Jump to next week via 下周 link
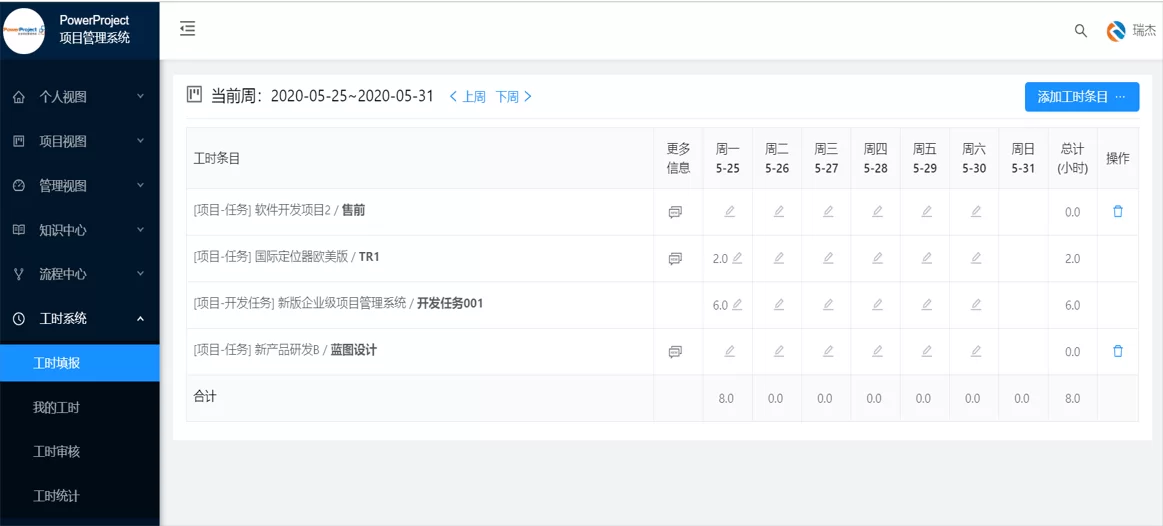Viewport: 1163px width, 526px height. pos(513,97)
